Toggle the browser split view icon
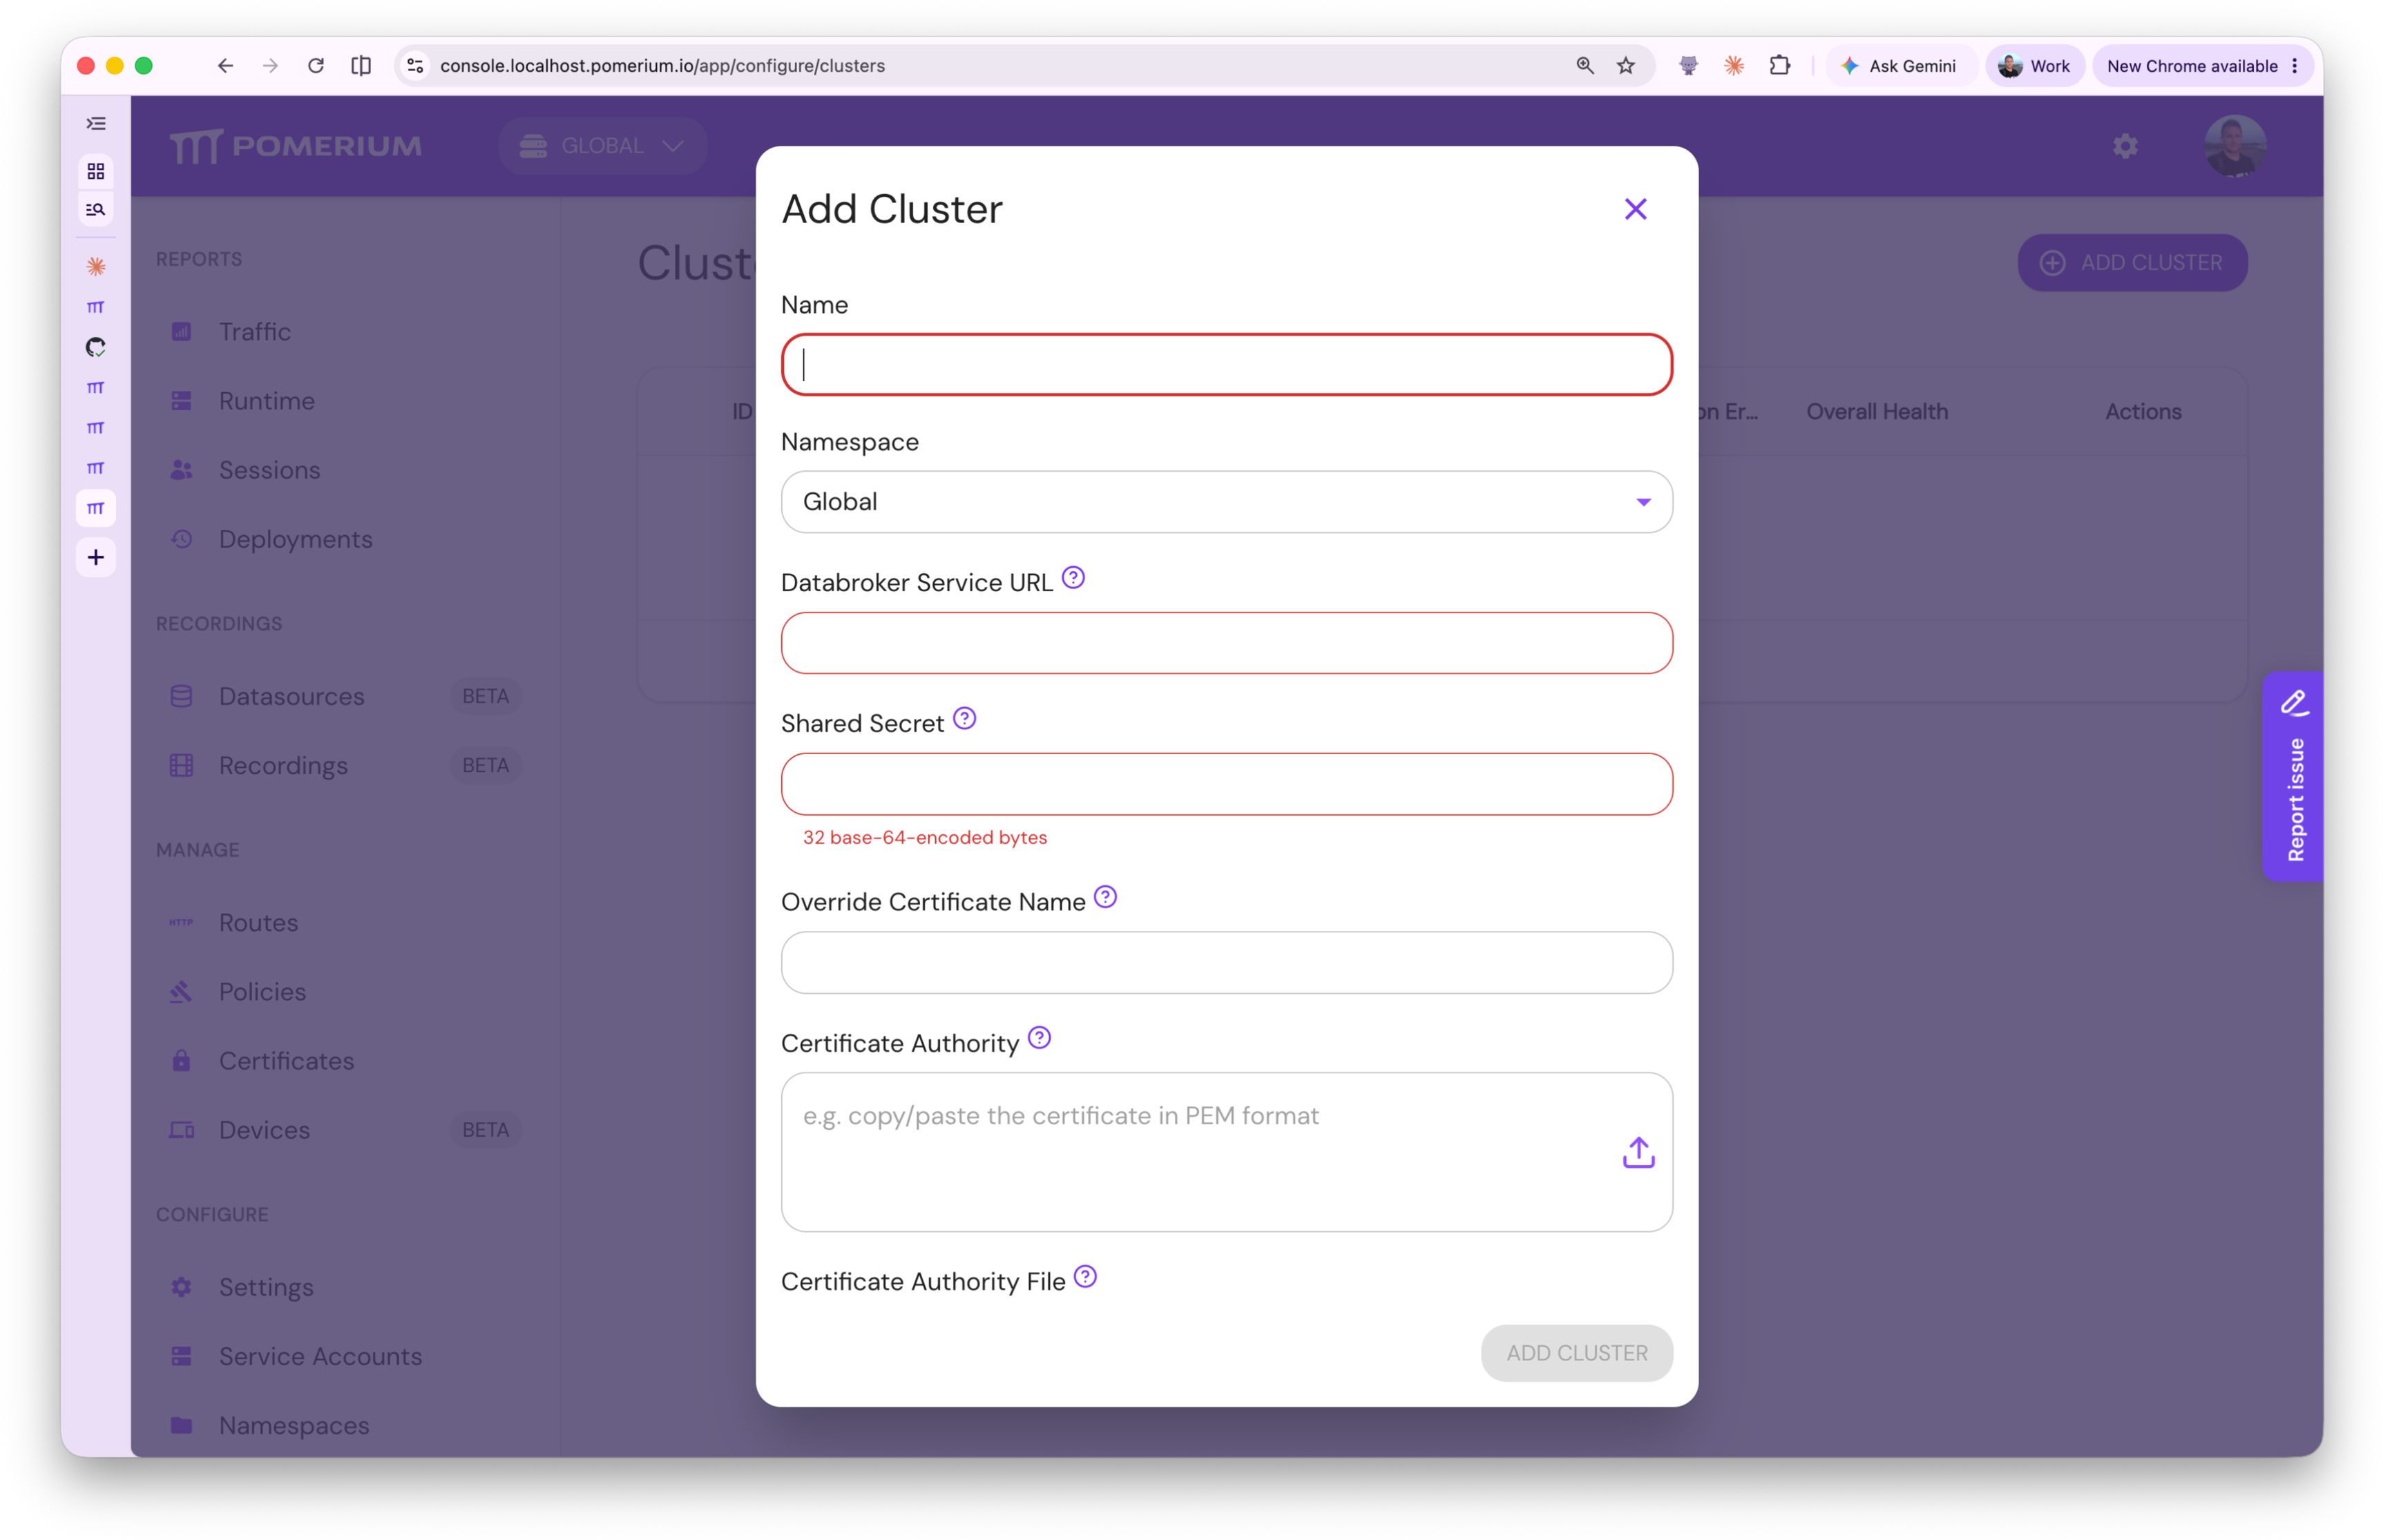This screenshot has width=2383, height=1540. [361, 66]
